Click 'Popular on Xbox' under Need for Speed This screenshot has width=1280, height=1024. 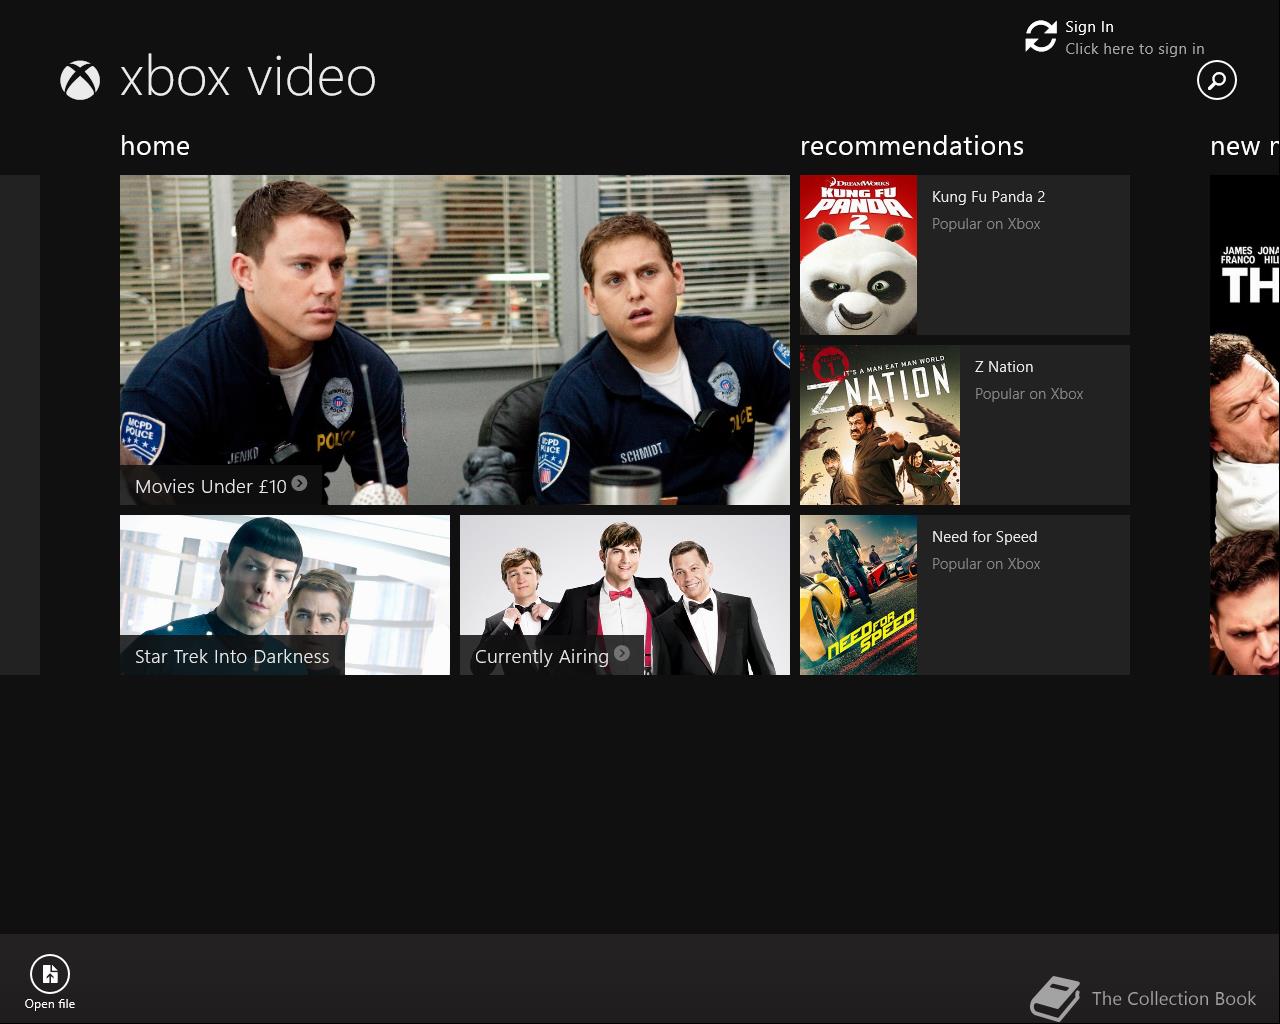(986, 564)
